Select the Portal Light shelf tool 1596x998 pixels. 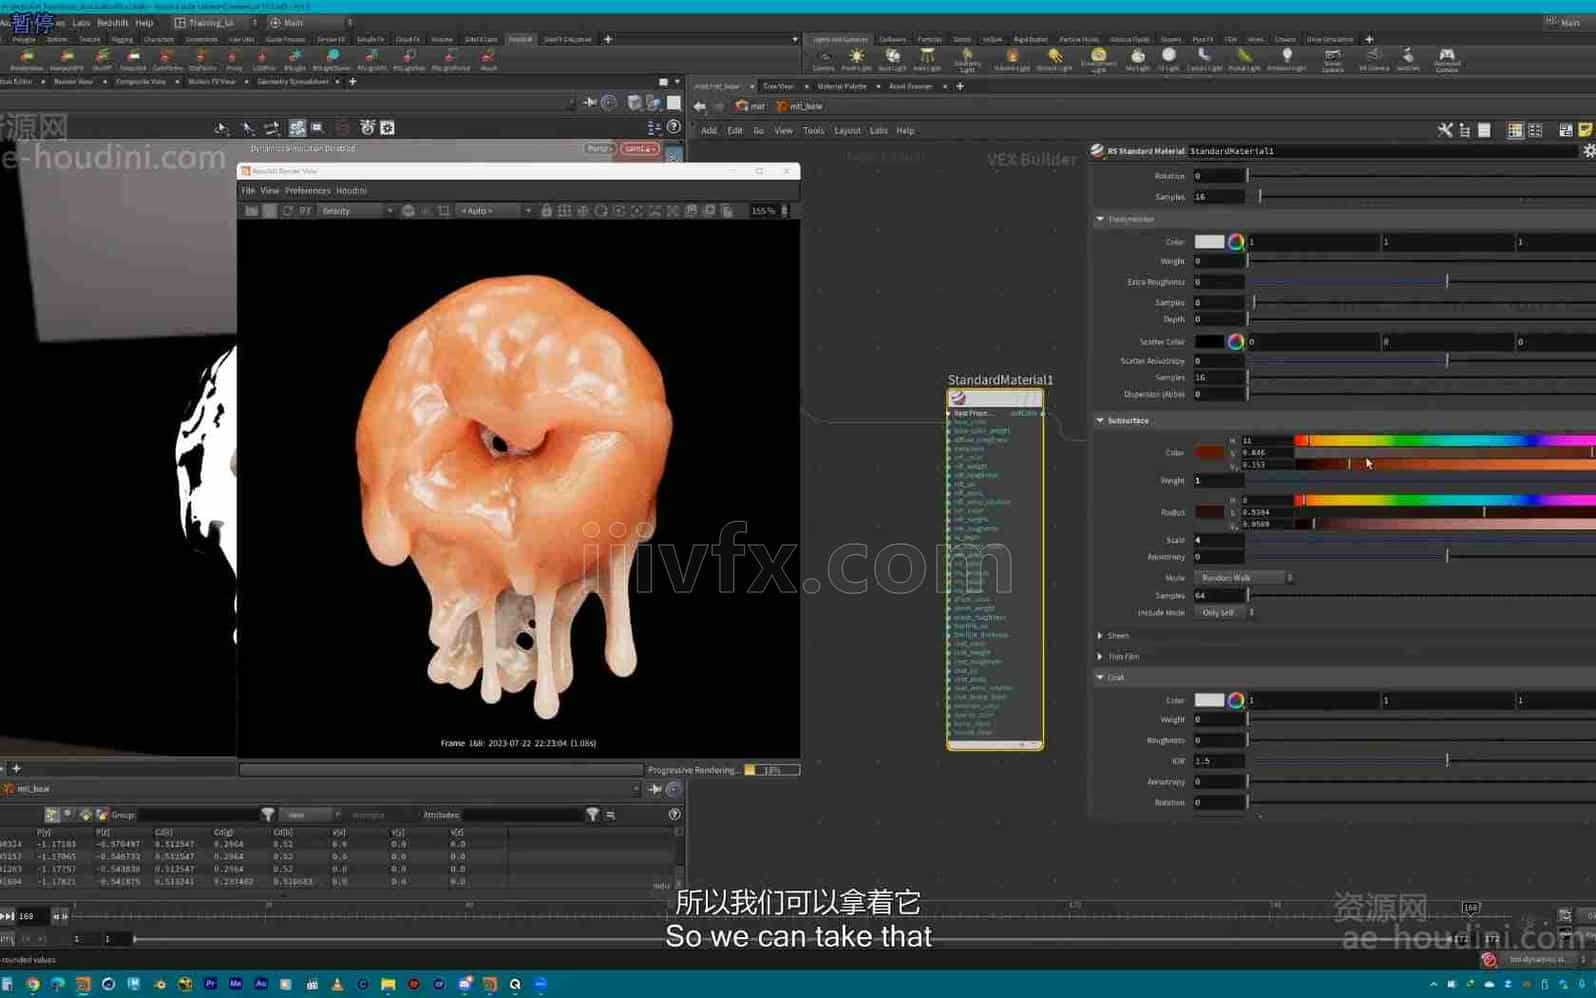(x=1243, y=59)
